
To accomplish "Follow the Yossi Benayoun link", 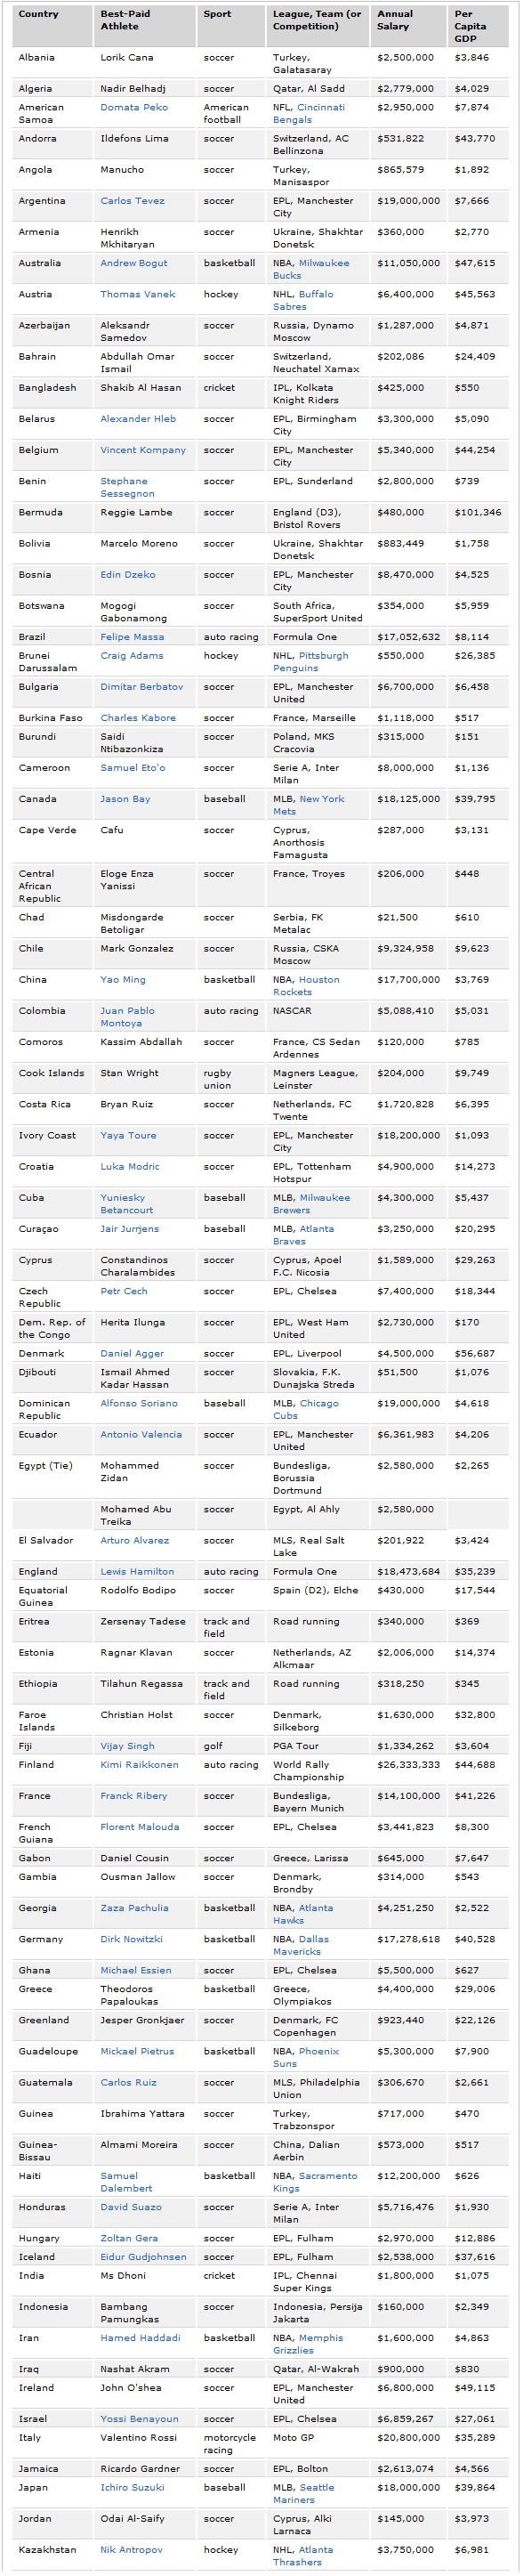I will click(139, 2418).
